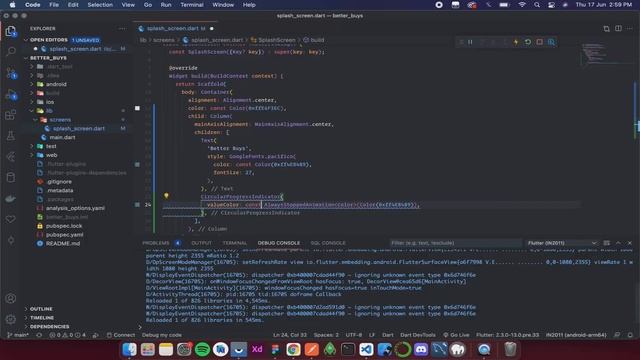Open Spotify from the Dock
Screen dimensions: 640x360
point(202,349)
